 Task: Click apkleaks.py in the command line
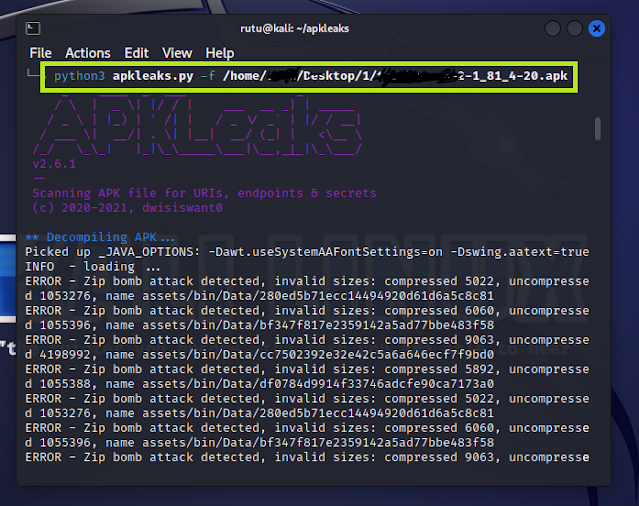153,76
